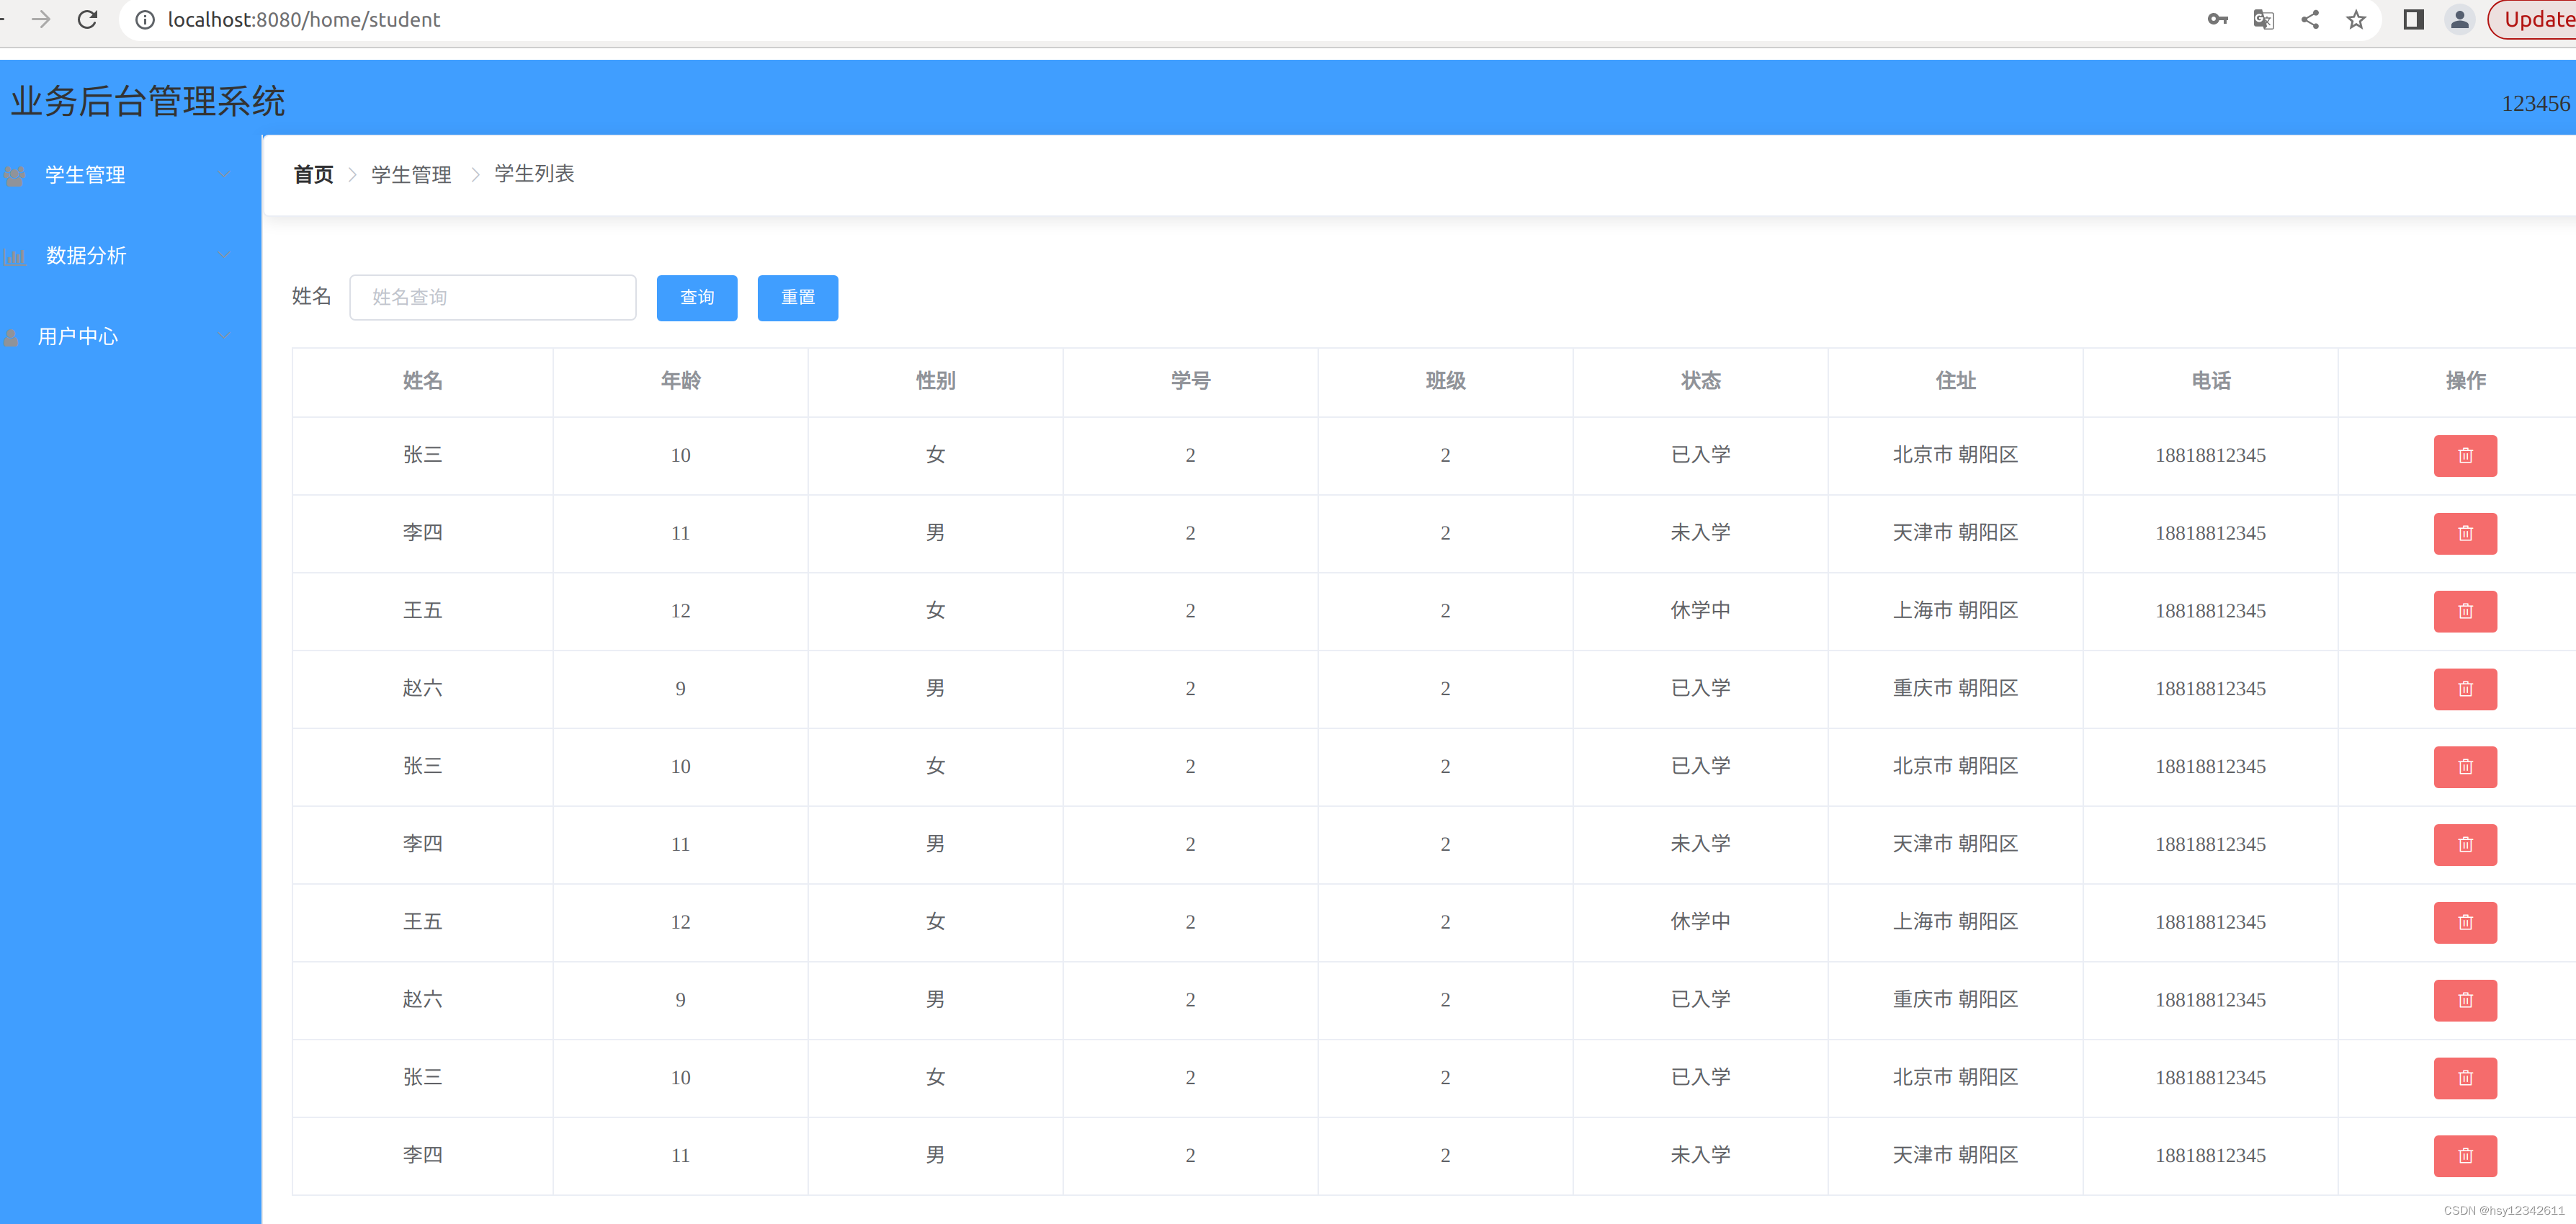Image resolution: width=2576 pixels, height=1224 pixels.
Task: Select the 数据分析 bar chart icon
Action: point(14,256)
